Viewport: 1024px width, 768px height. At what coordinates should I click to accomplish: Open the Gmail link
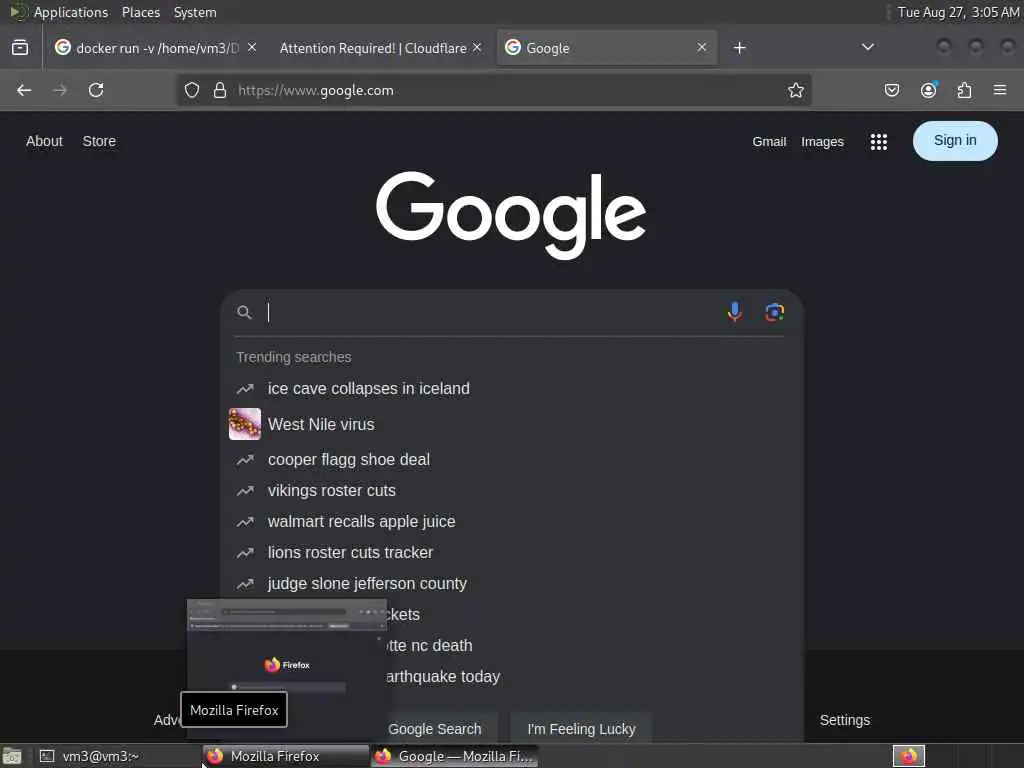(769, 142)
